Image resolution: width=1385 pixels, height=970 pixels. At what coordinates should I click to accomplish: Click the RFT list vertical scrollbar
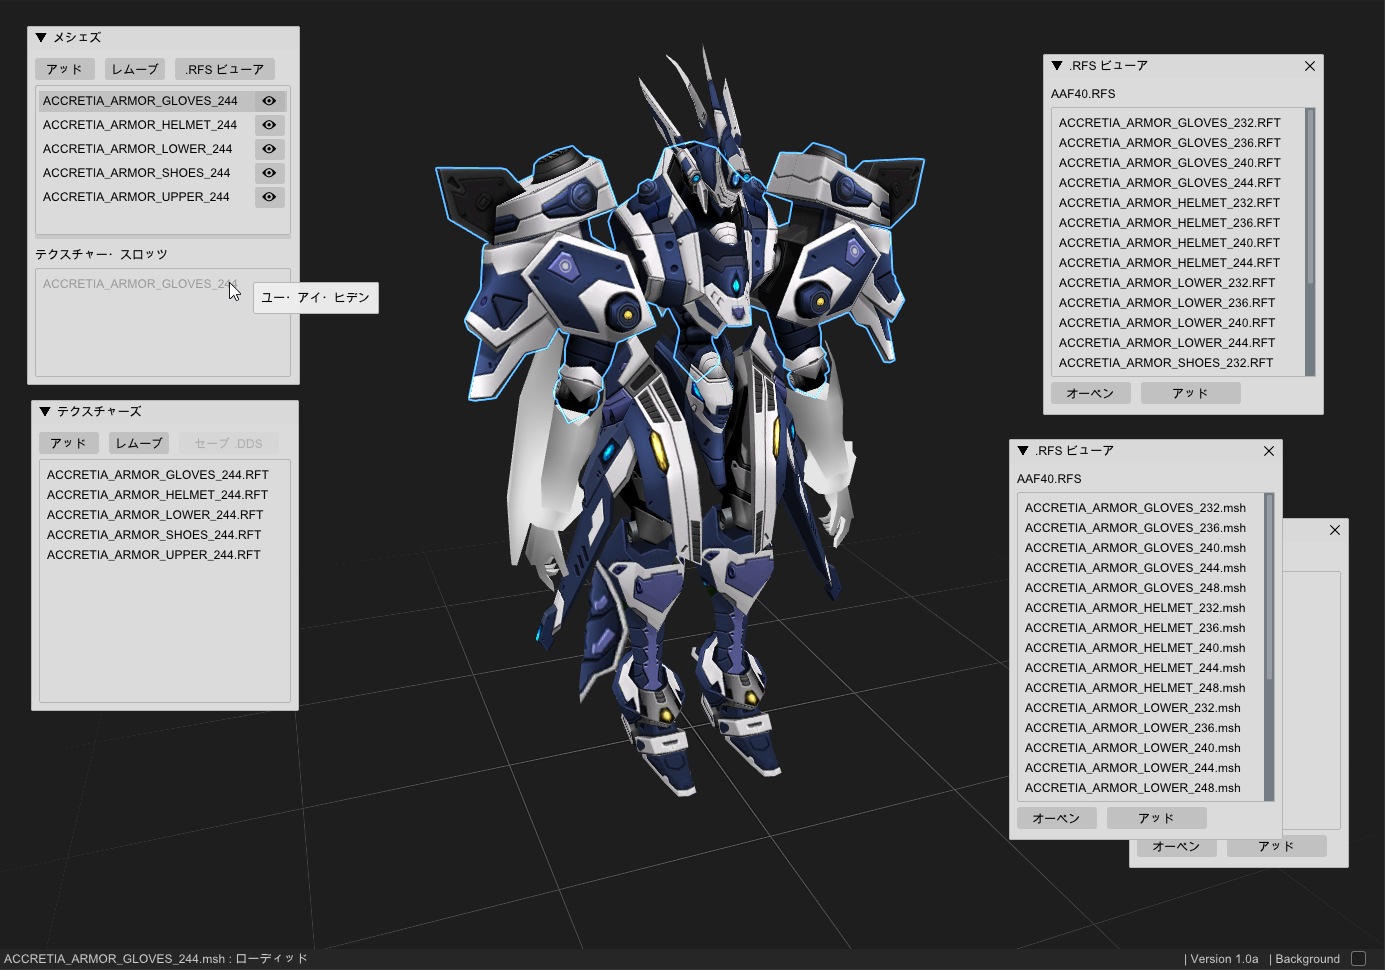[x=1310, y=242]
